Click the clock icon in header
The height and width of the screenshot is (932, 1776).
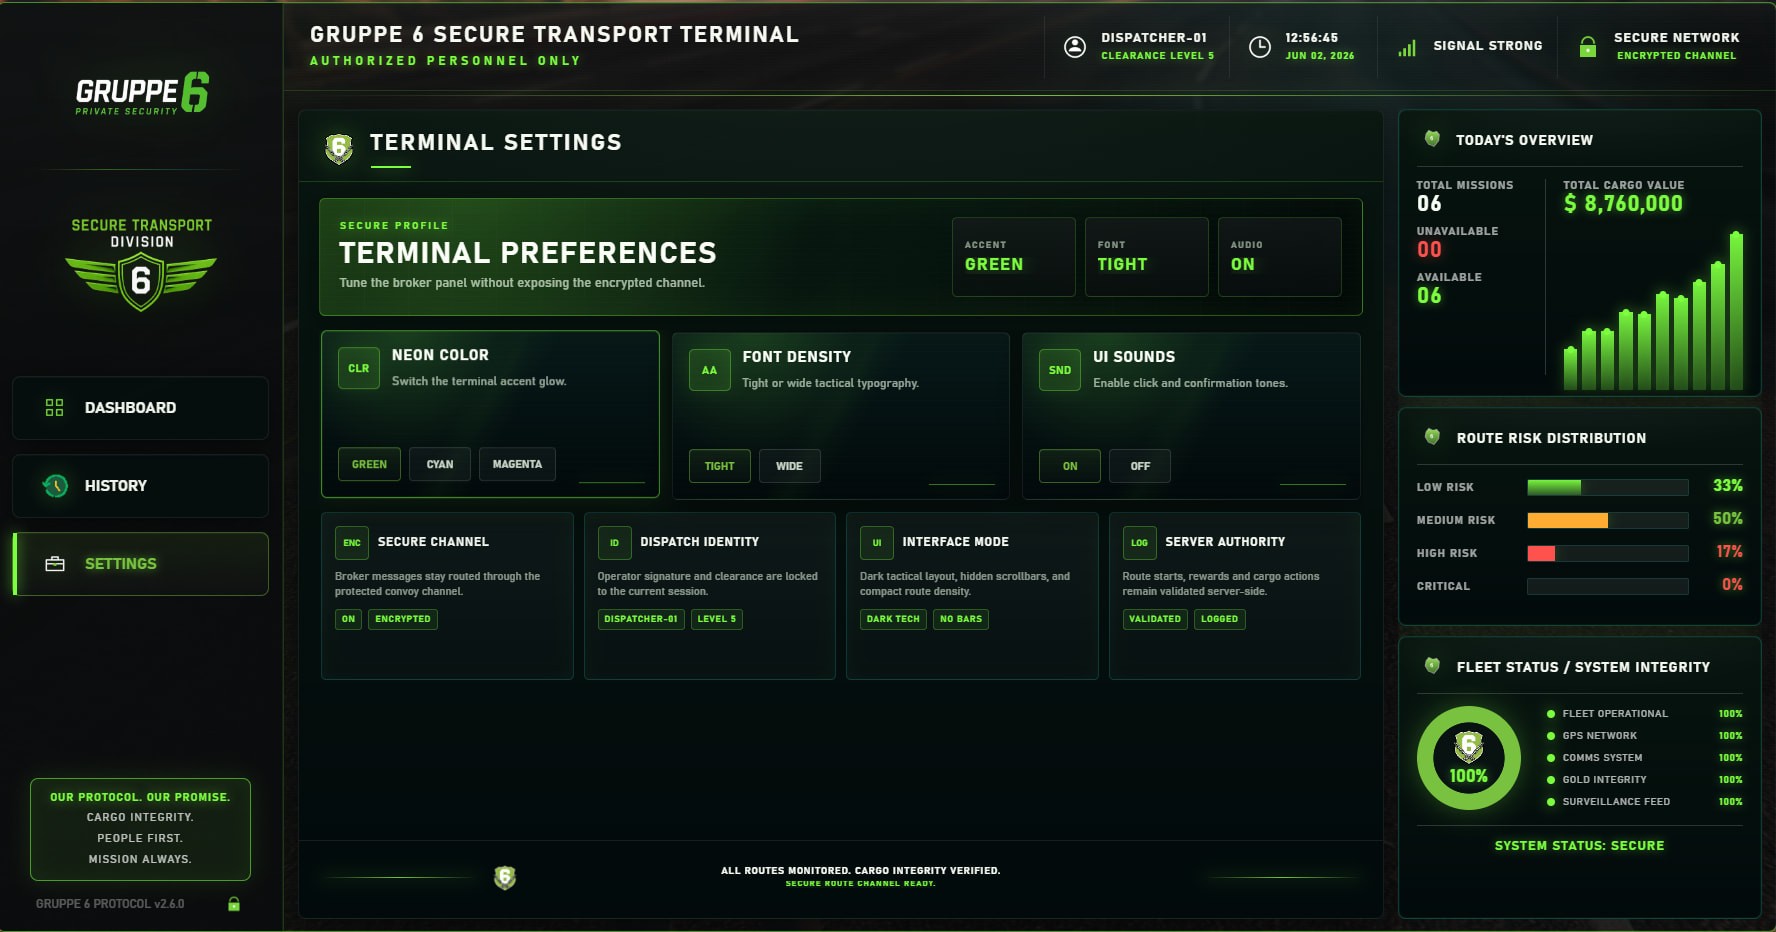tap(1260, 46)
